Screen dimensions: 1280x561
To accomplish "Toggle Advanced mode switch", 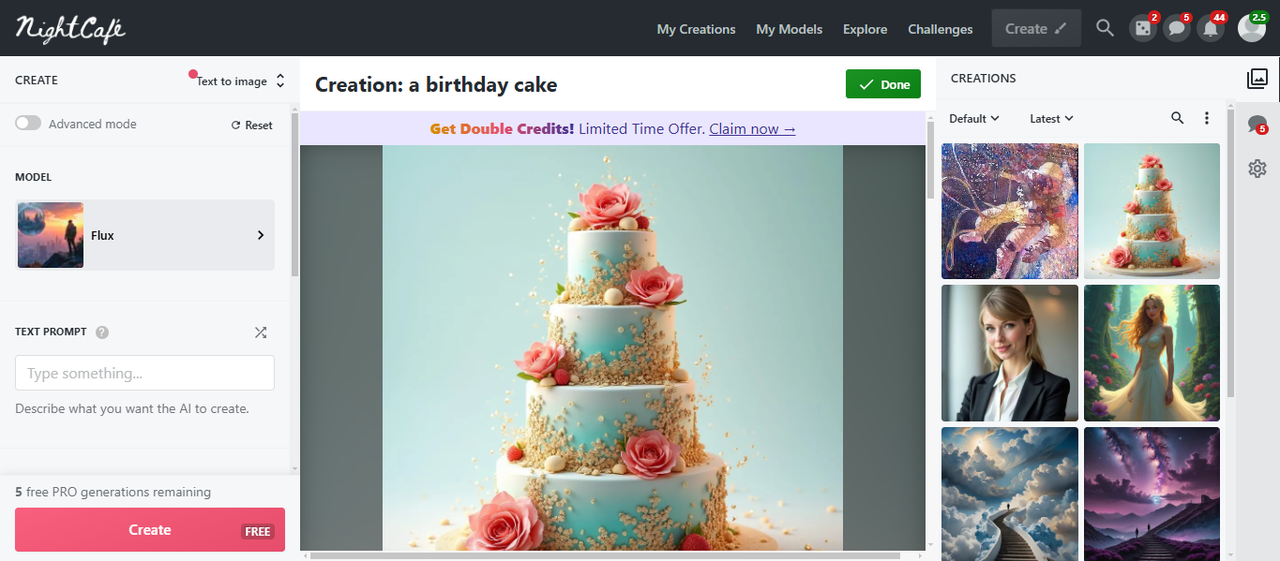I will [28, 123].
